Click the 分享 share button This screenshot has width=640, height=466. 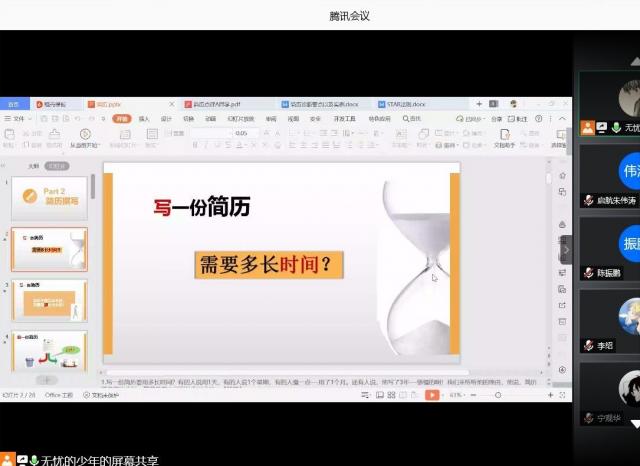pos(496,119)
